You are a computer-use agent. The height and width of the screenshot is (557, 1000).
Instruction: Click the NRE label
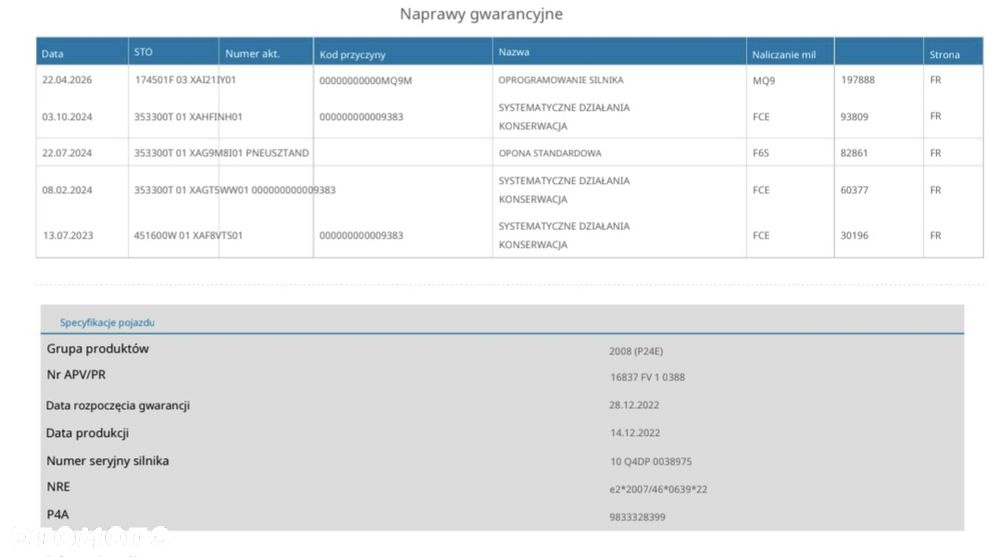click(58, 487)
